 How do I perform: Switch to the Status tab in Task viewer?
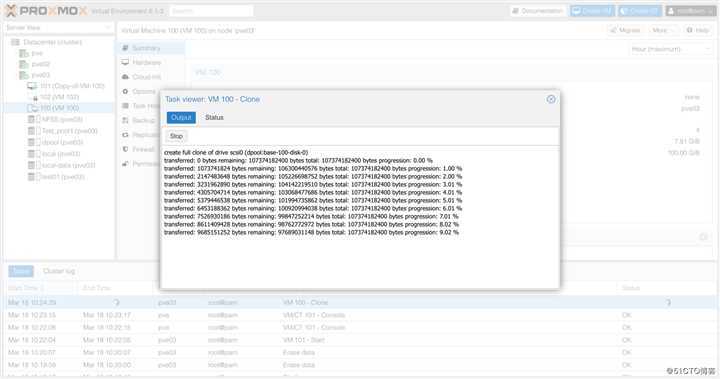pos(214,118)
